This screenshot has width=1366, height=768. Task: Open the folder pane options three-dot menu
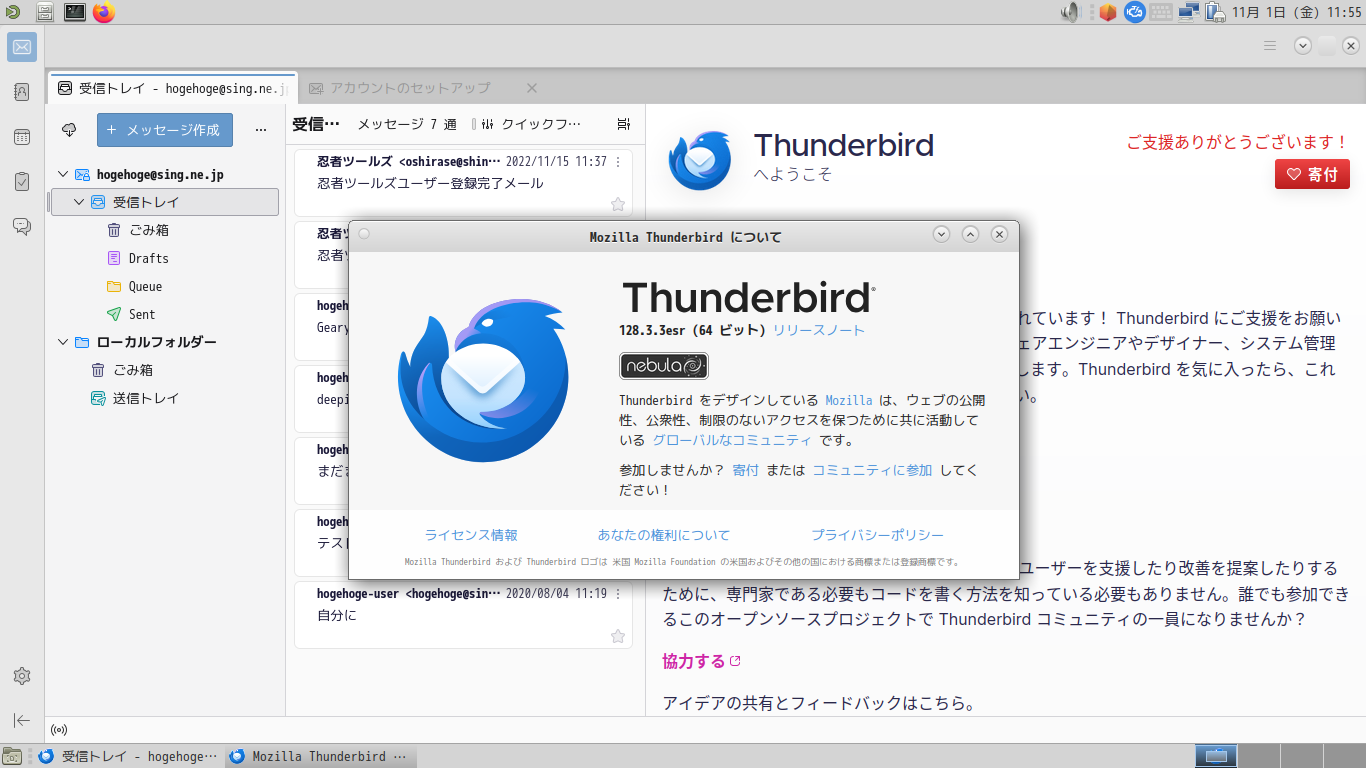261,130
